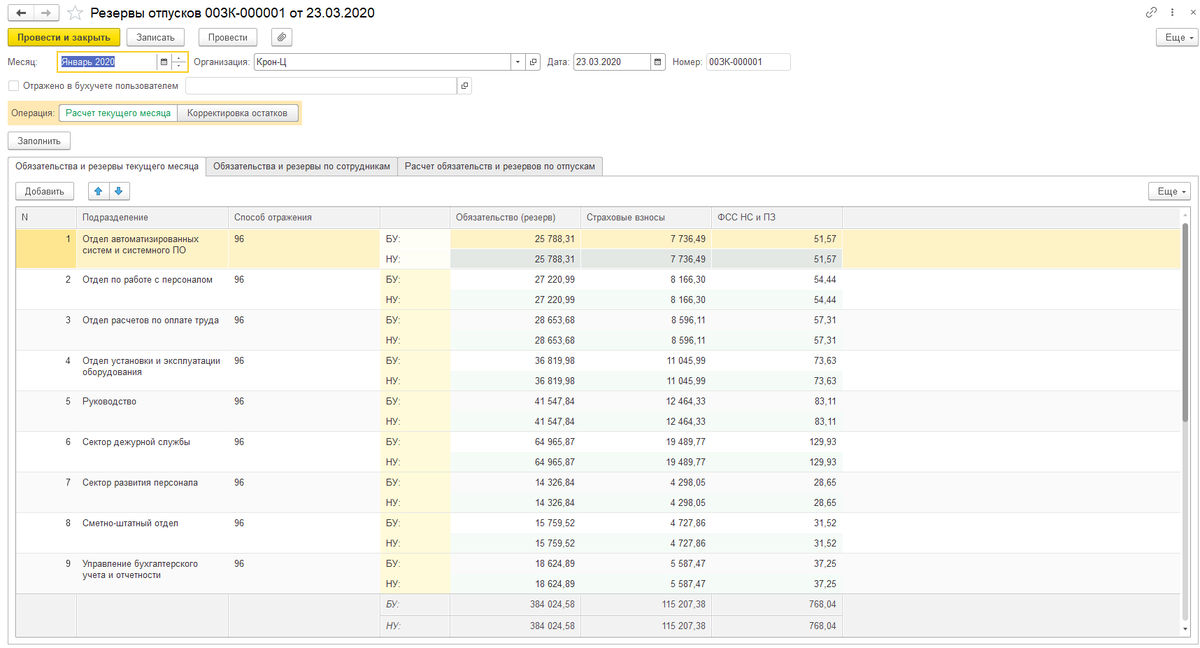Switch operation to Корректировка остатков
This screenshot has width=1200, height=648.
coord(237,113)
